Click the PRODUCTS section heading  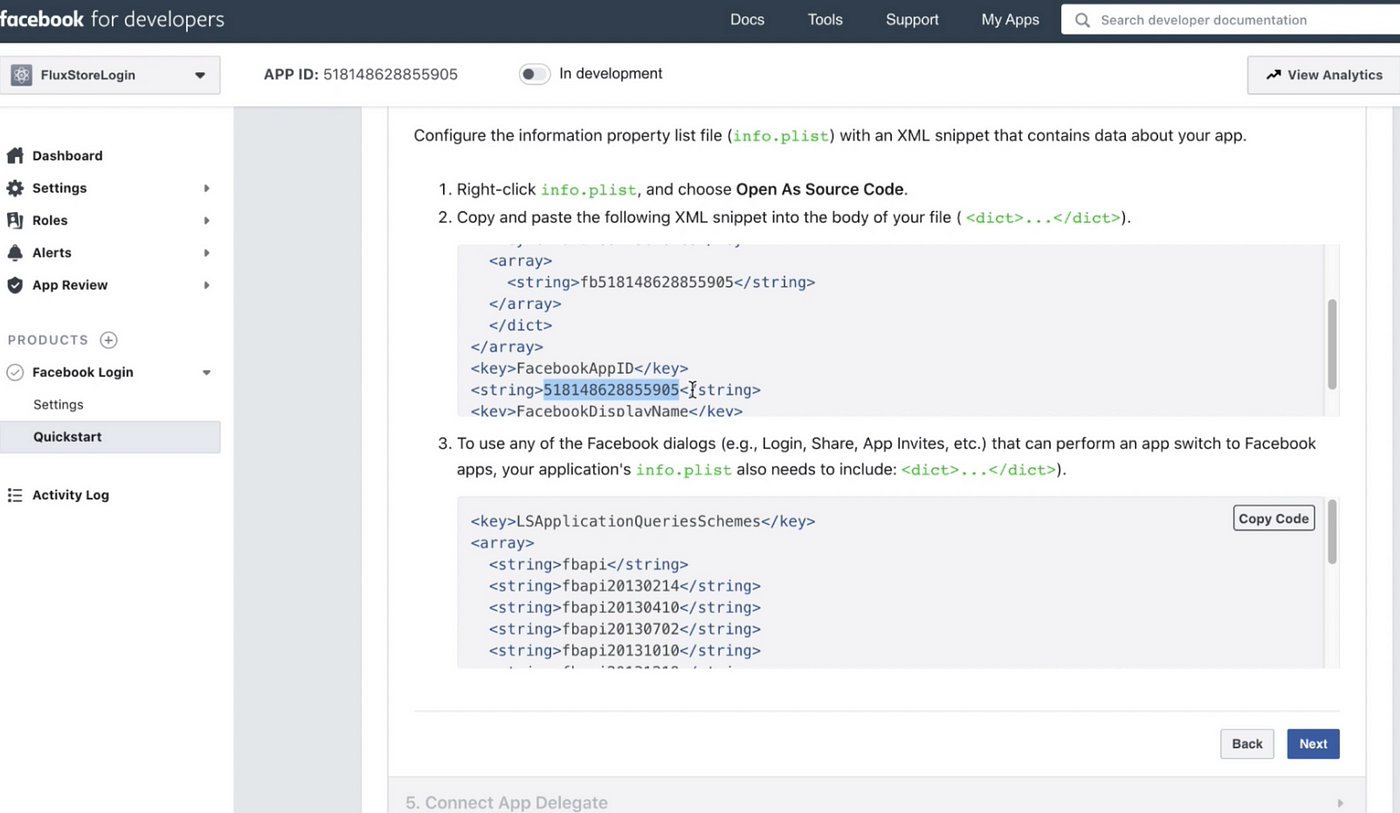(x=48, y=340)
